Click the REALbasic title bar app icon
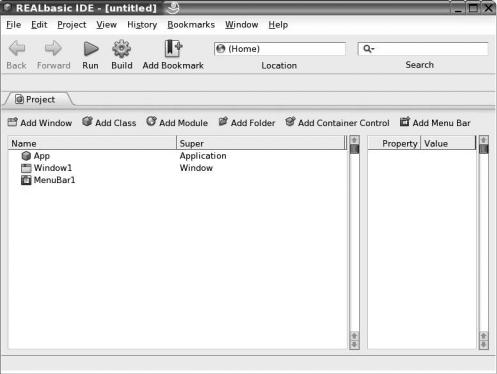The image size is (497, 374). pyautogui.click(x=7, y=7)
